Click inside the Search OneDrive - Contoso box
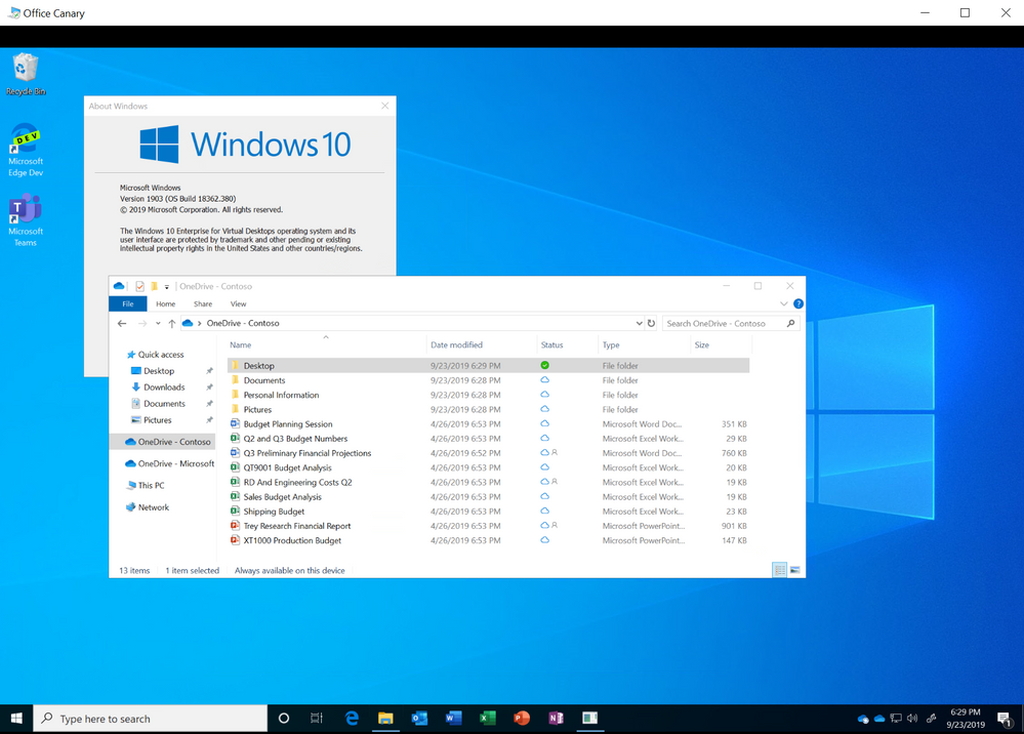The height and width of the screenshot is (734, 1024). coord(720,323)
